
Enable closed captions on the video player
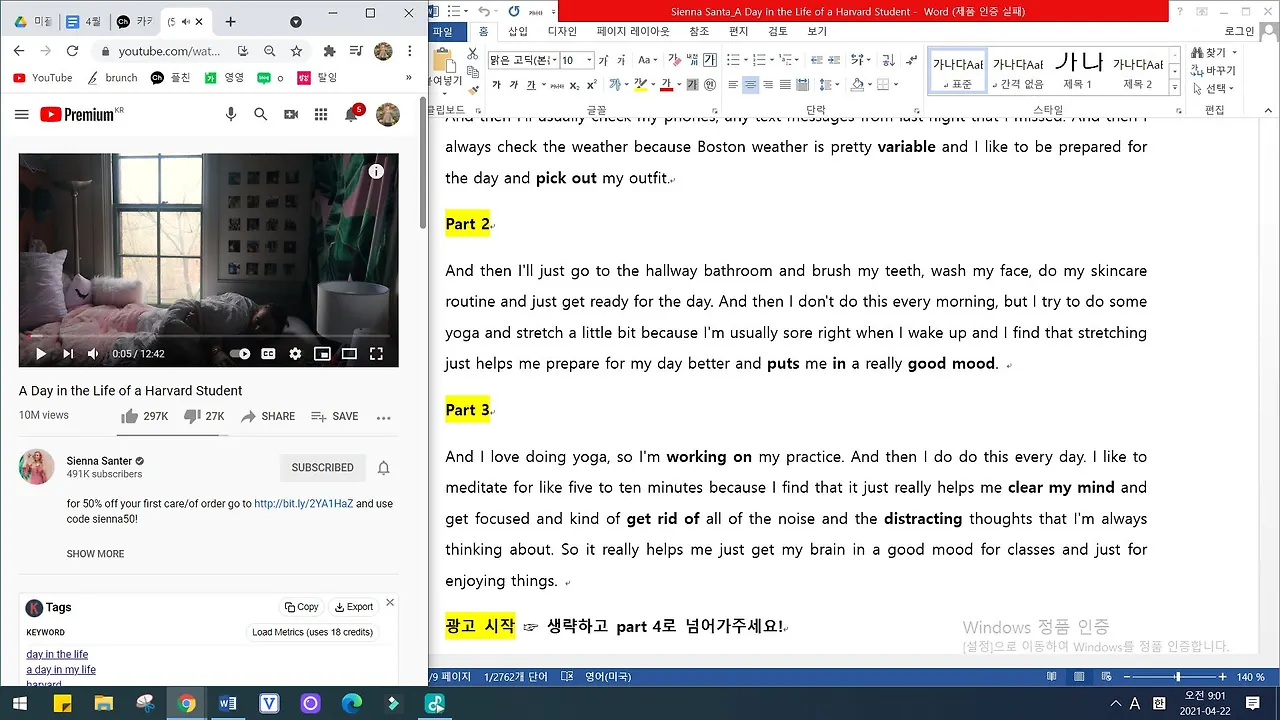[268, 353]
